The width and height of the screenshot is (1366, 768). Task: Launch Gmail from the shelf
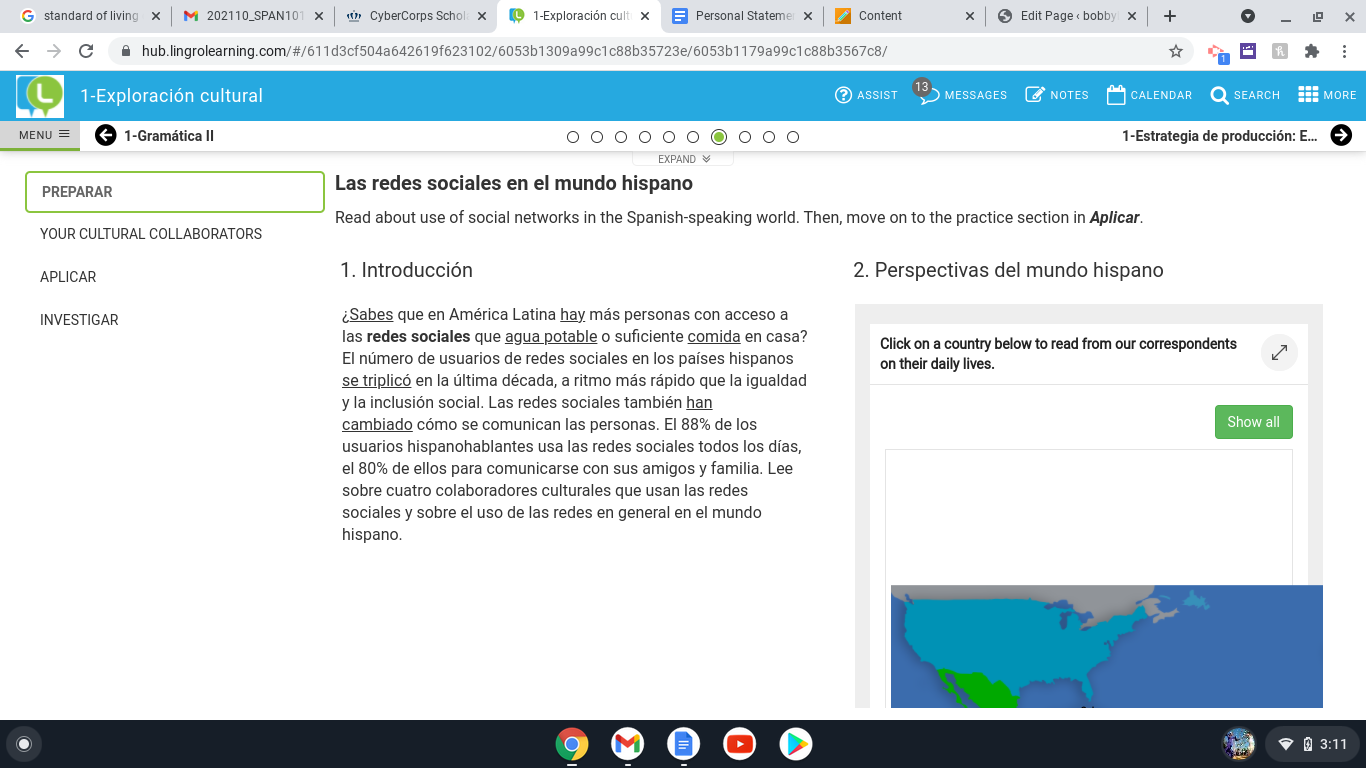click(x=628, y=744)
